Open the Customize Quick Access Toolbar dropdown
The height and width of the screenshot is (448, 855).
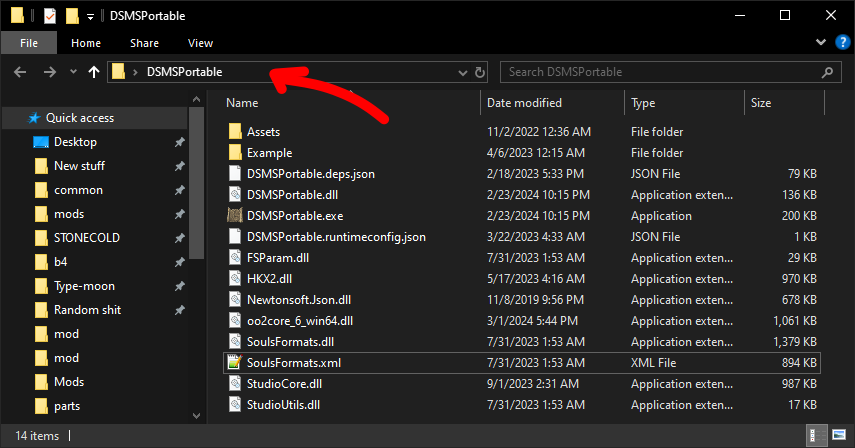point(90,16)
